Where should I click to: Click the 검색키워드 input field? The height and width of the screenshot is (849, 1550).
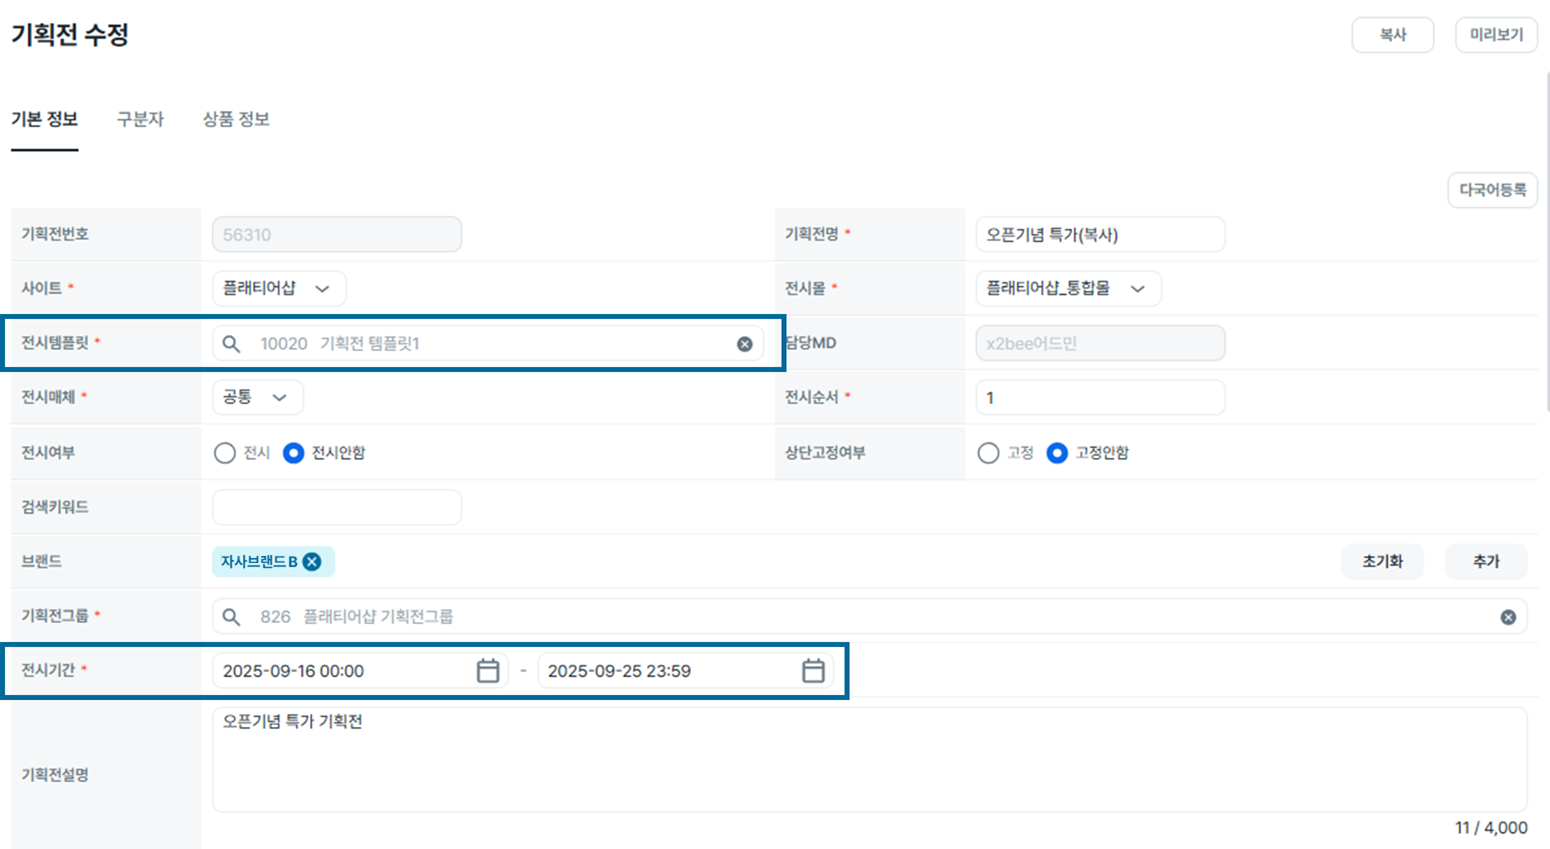click(337, 507)
